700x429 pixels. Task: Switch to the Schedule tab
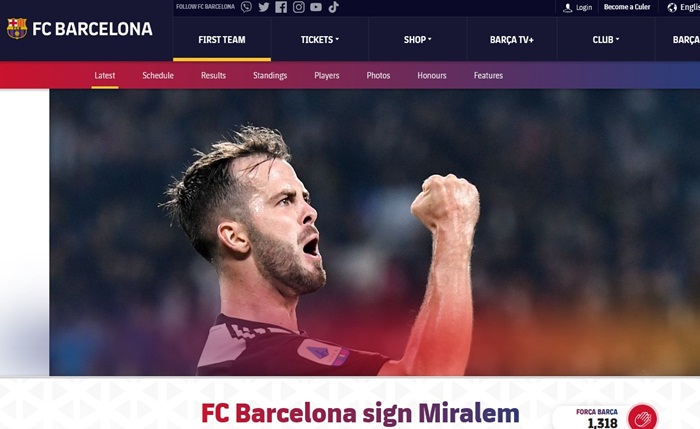coord(158,75)
